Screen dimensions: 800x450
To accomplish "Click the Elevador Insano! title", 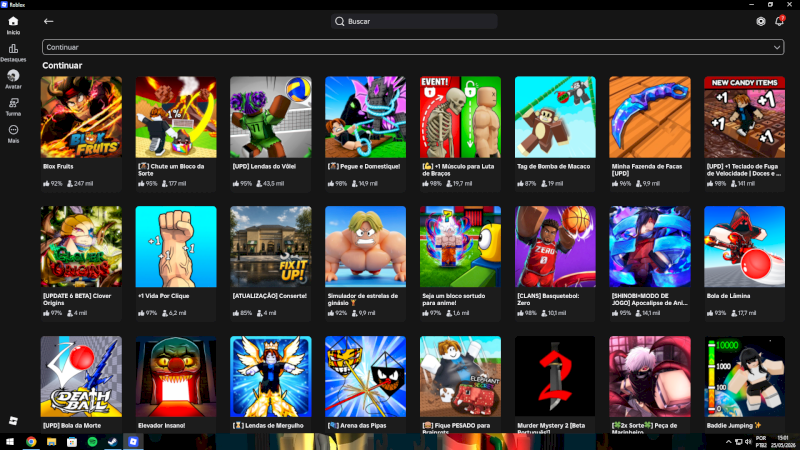I will tap(161, 426).
